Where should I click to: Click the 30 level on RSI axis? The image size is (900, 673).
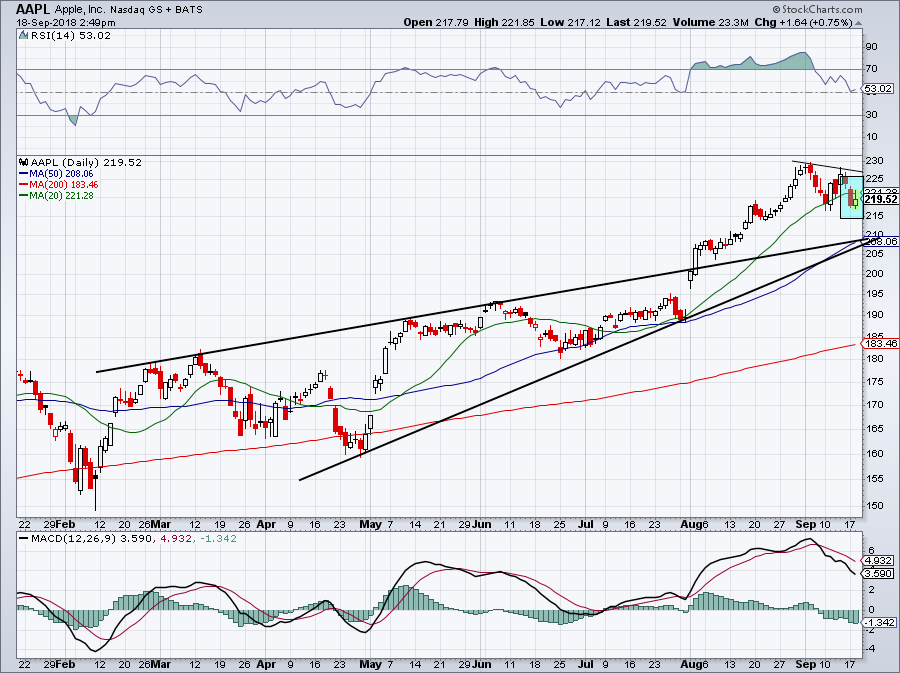tap(871, 115)
